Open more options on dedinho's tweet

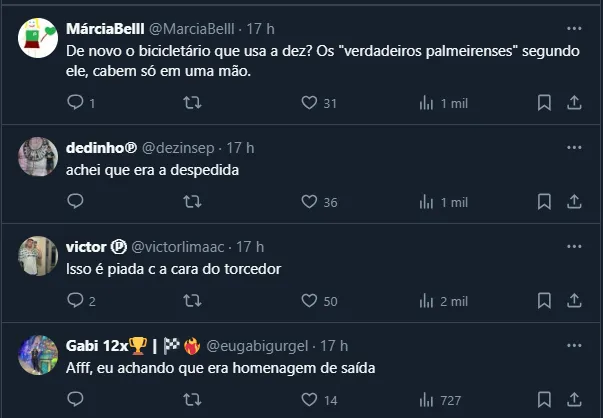574,147
